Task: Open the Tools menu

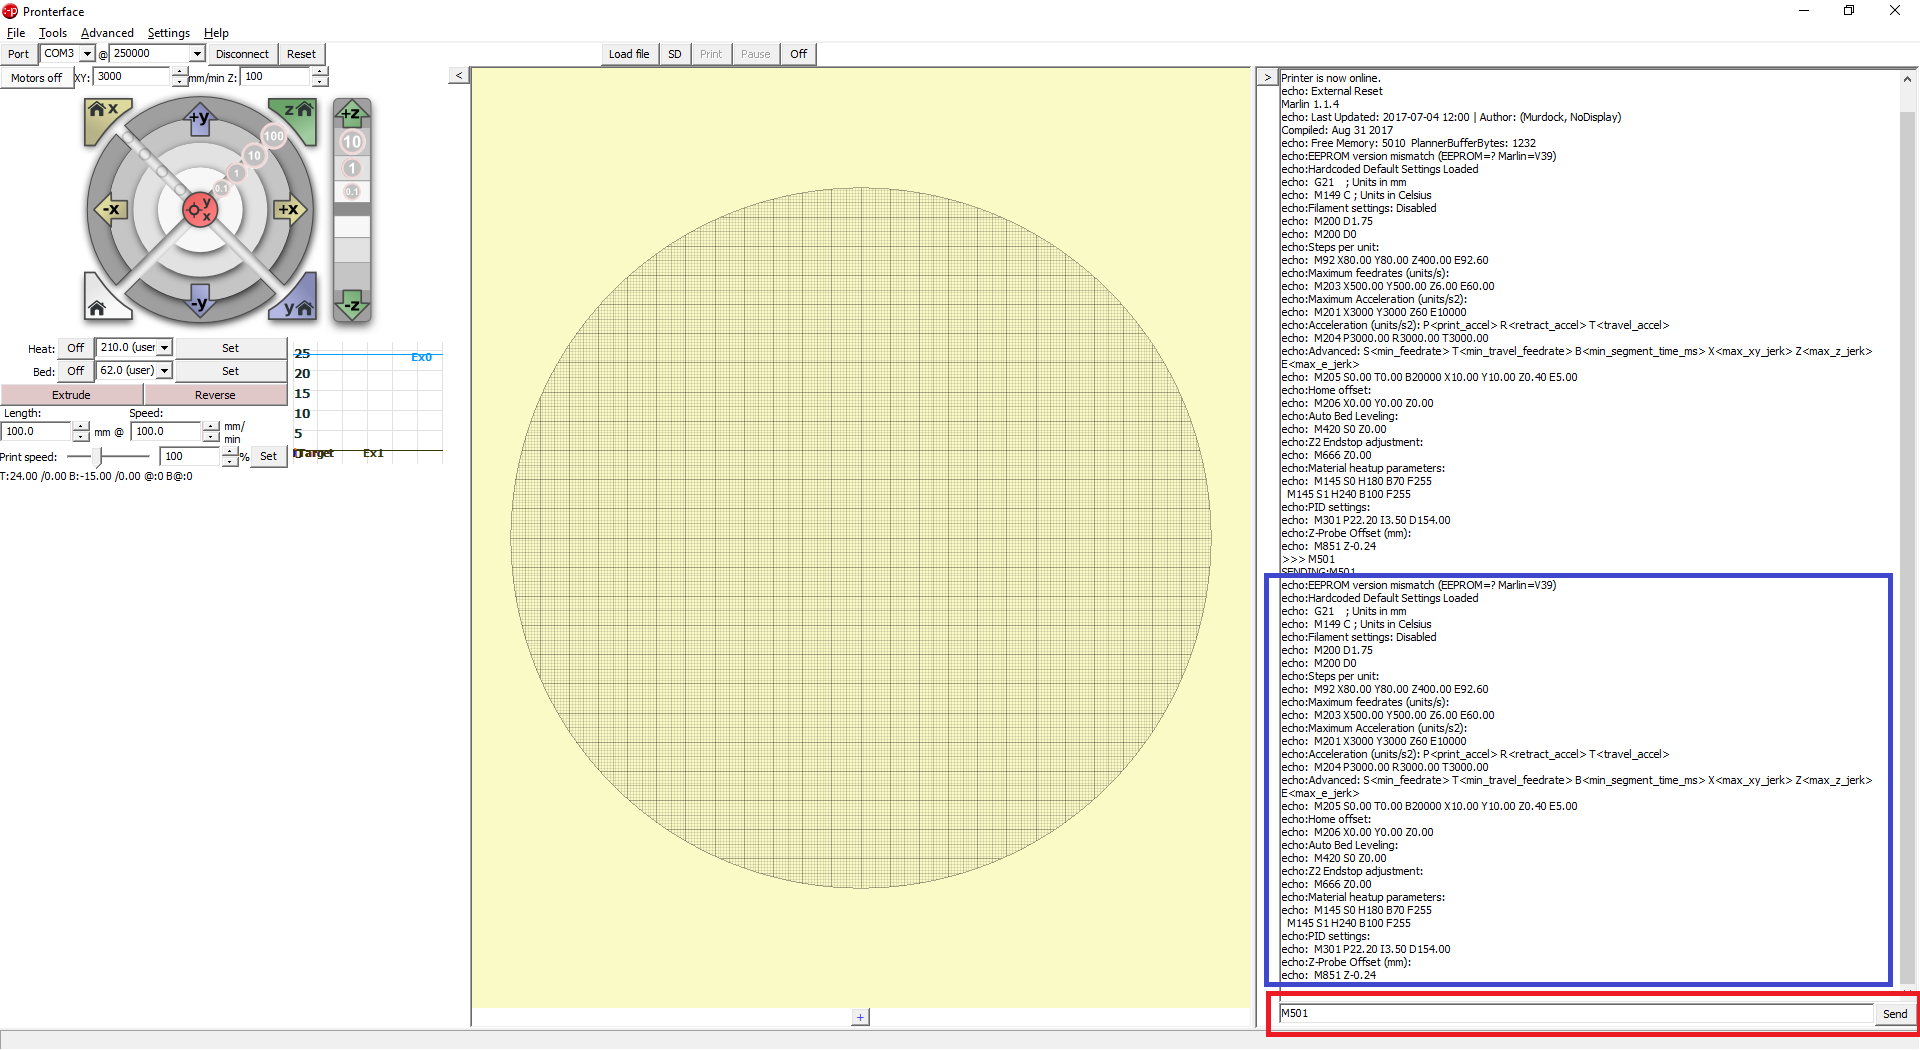Action: point(53,33)
